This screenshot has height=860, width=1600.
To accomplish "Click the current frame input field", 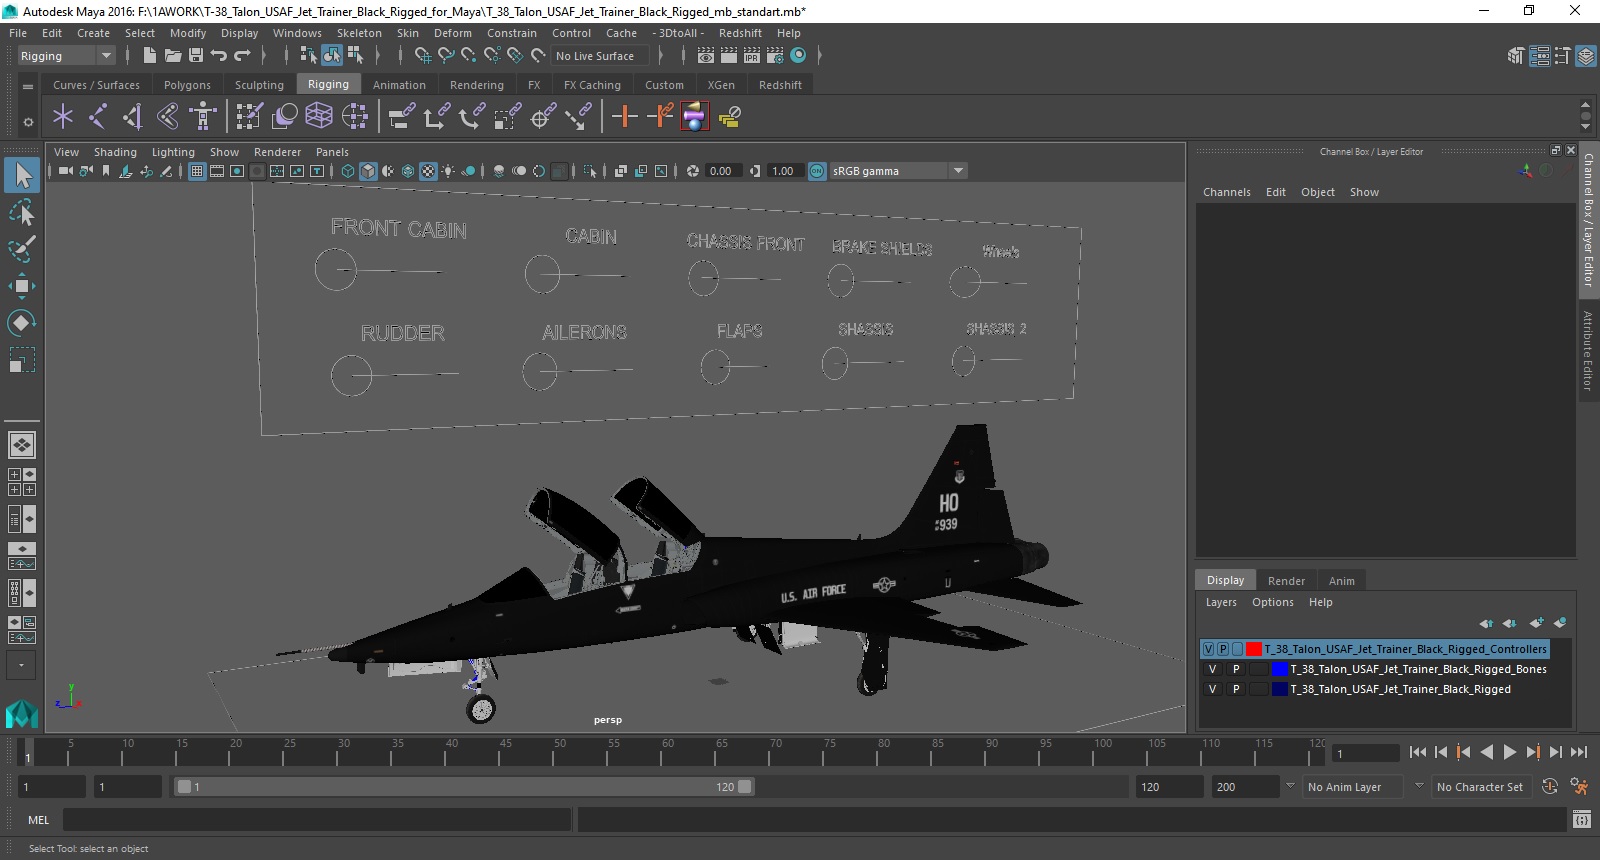I will coord(1365,753).
